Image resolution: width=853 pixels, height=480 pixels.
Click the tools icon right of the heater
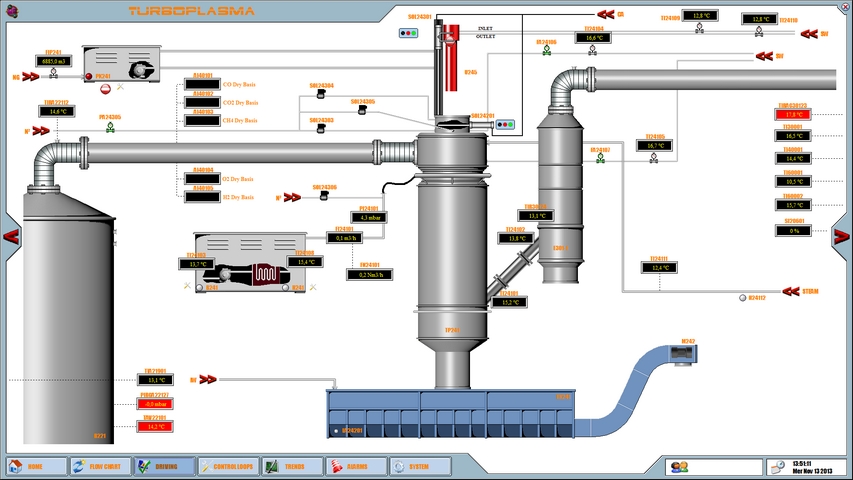(x=313, y=287)
